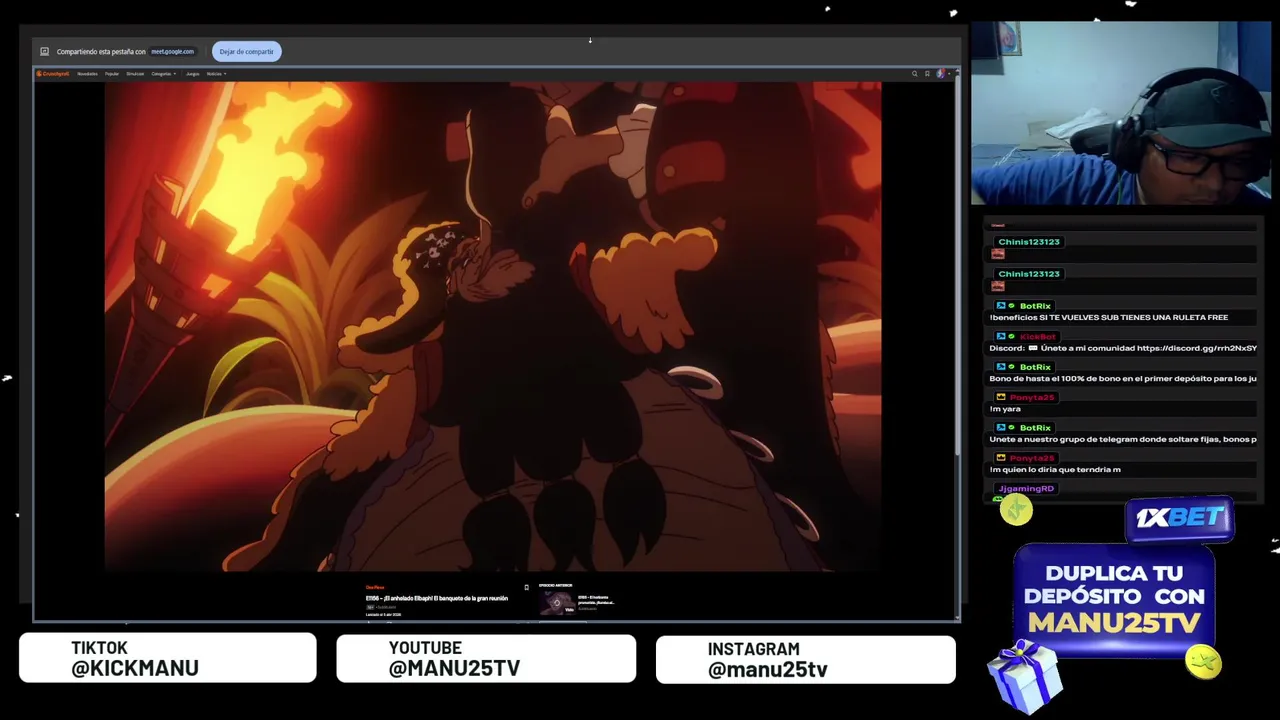Click the blue gift box icon
Viewport: 1280px width, 720px height.
1025,678
